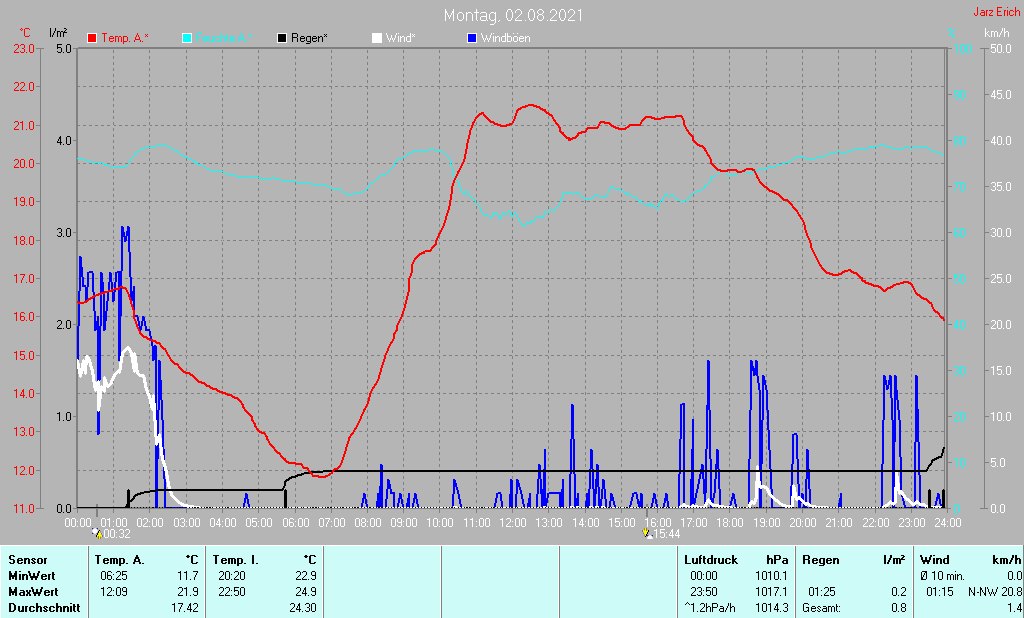Select the moon marker icon at 00:32

(x=98, y=534)
